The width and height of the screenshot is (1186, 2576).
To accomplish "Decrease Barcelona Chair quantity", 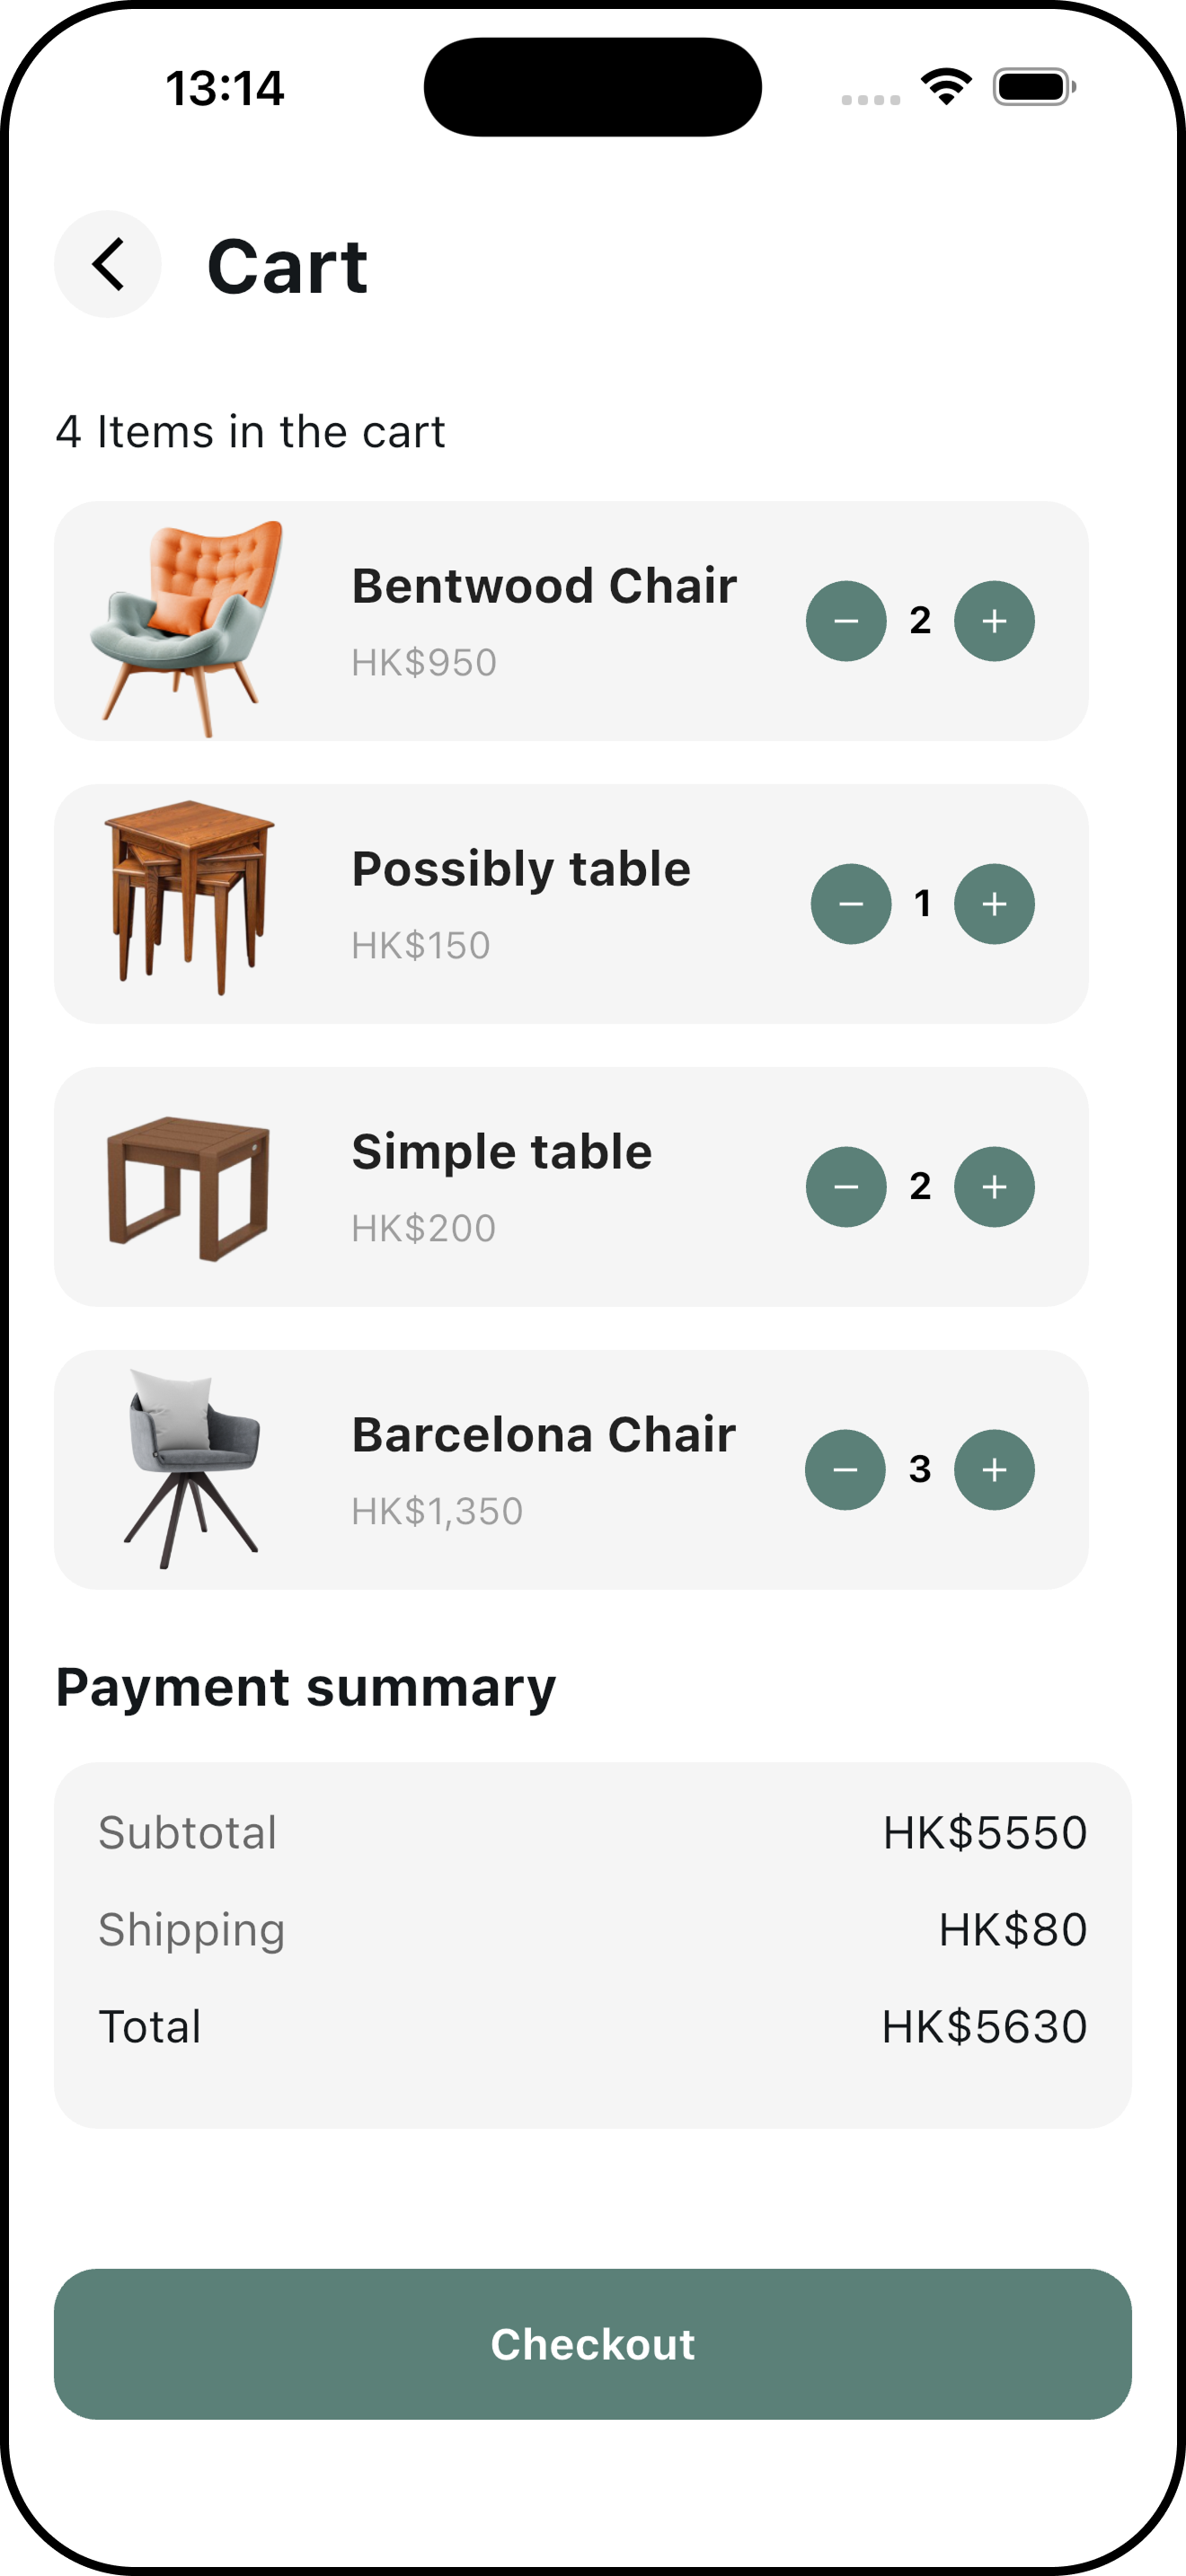I will click(845, 1470).
